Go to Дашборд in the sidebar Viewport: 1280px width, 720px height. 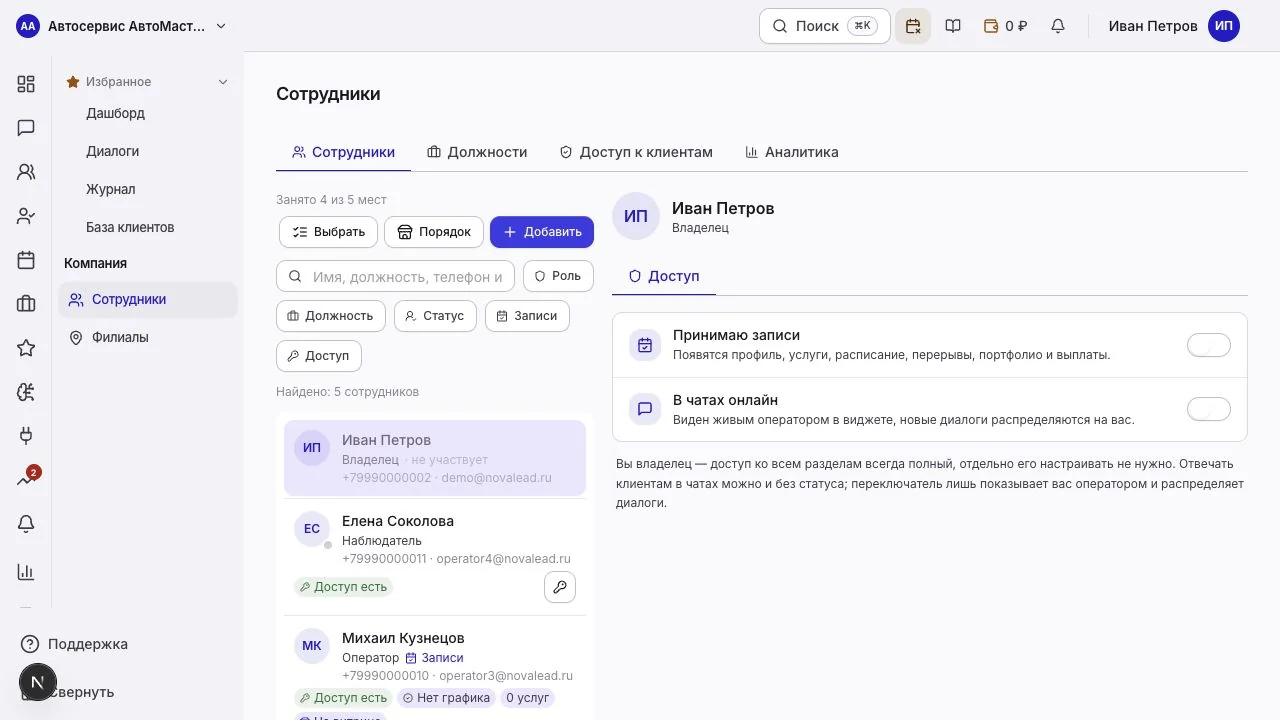pyautogui.click(x=115, y=113)
